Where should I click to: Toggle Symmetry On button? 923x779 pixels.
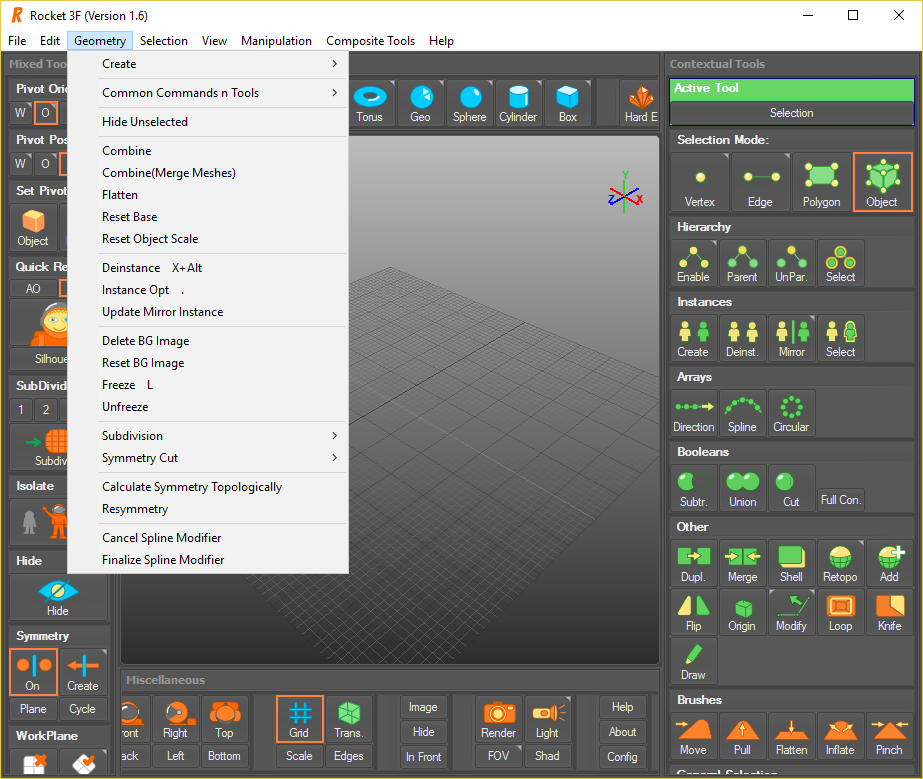33,672
